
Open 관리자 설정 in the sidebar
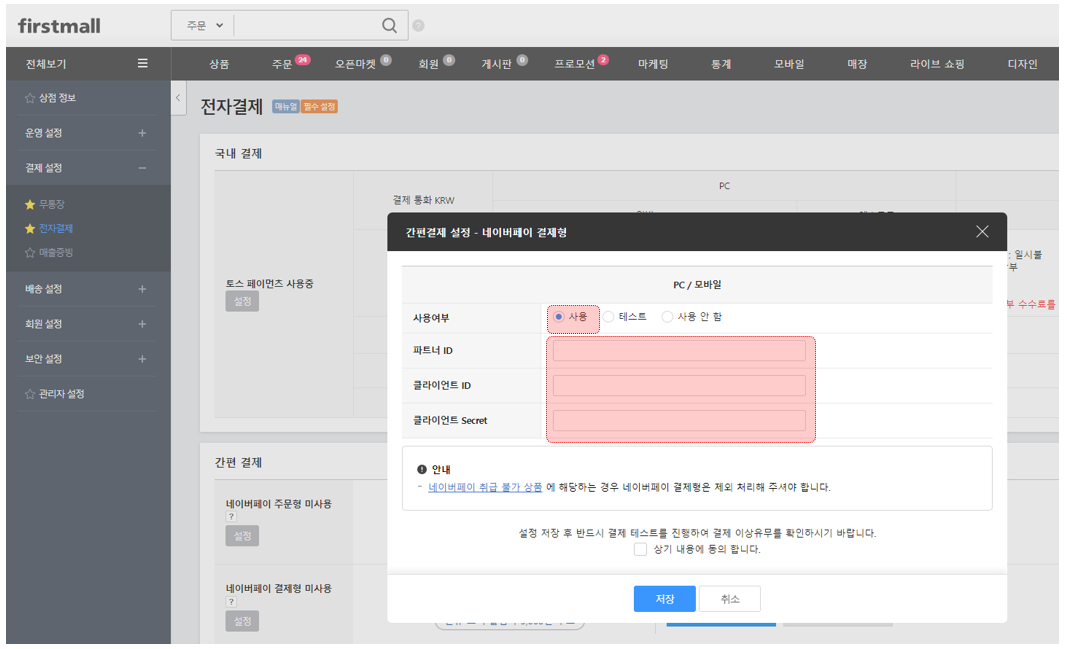[61, 394]
